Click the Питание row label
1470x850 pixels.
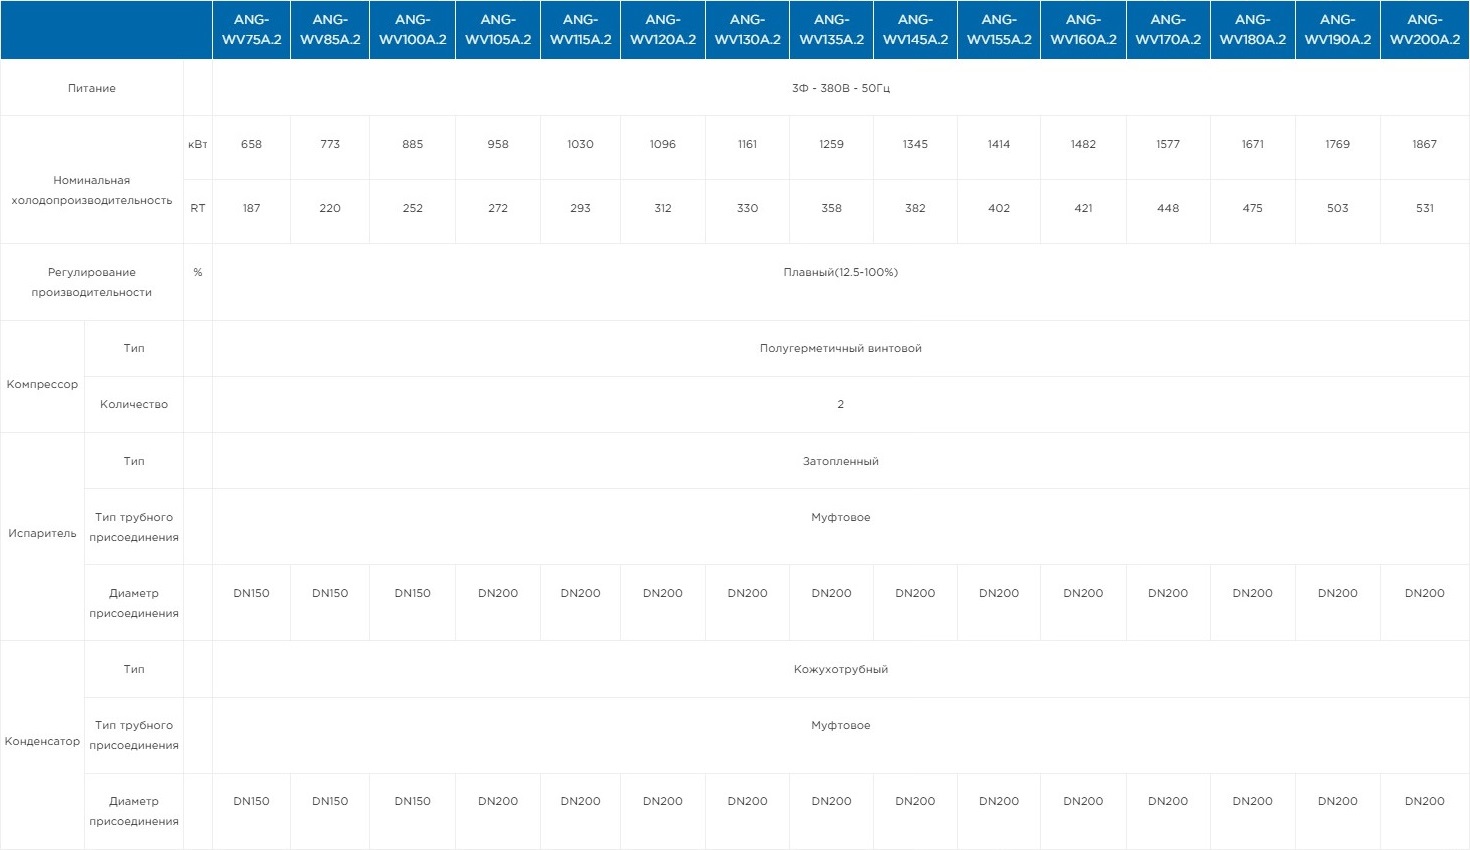[x=92, y=88]
